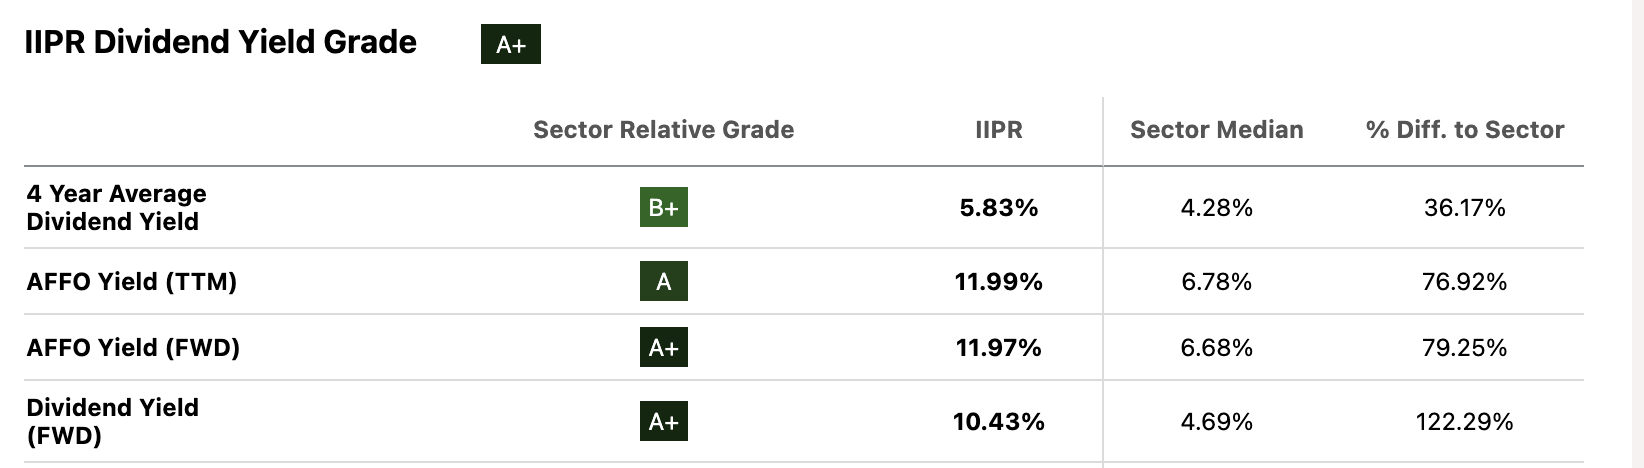Click the overall A+ grade badge beside the title

point(510,45)
